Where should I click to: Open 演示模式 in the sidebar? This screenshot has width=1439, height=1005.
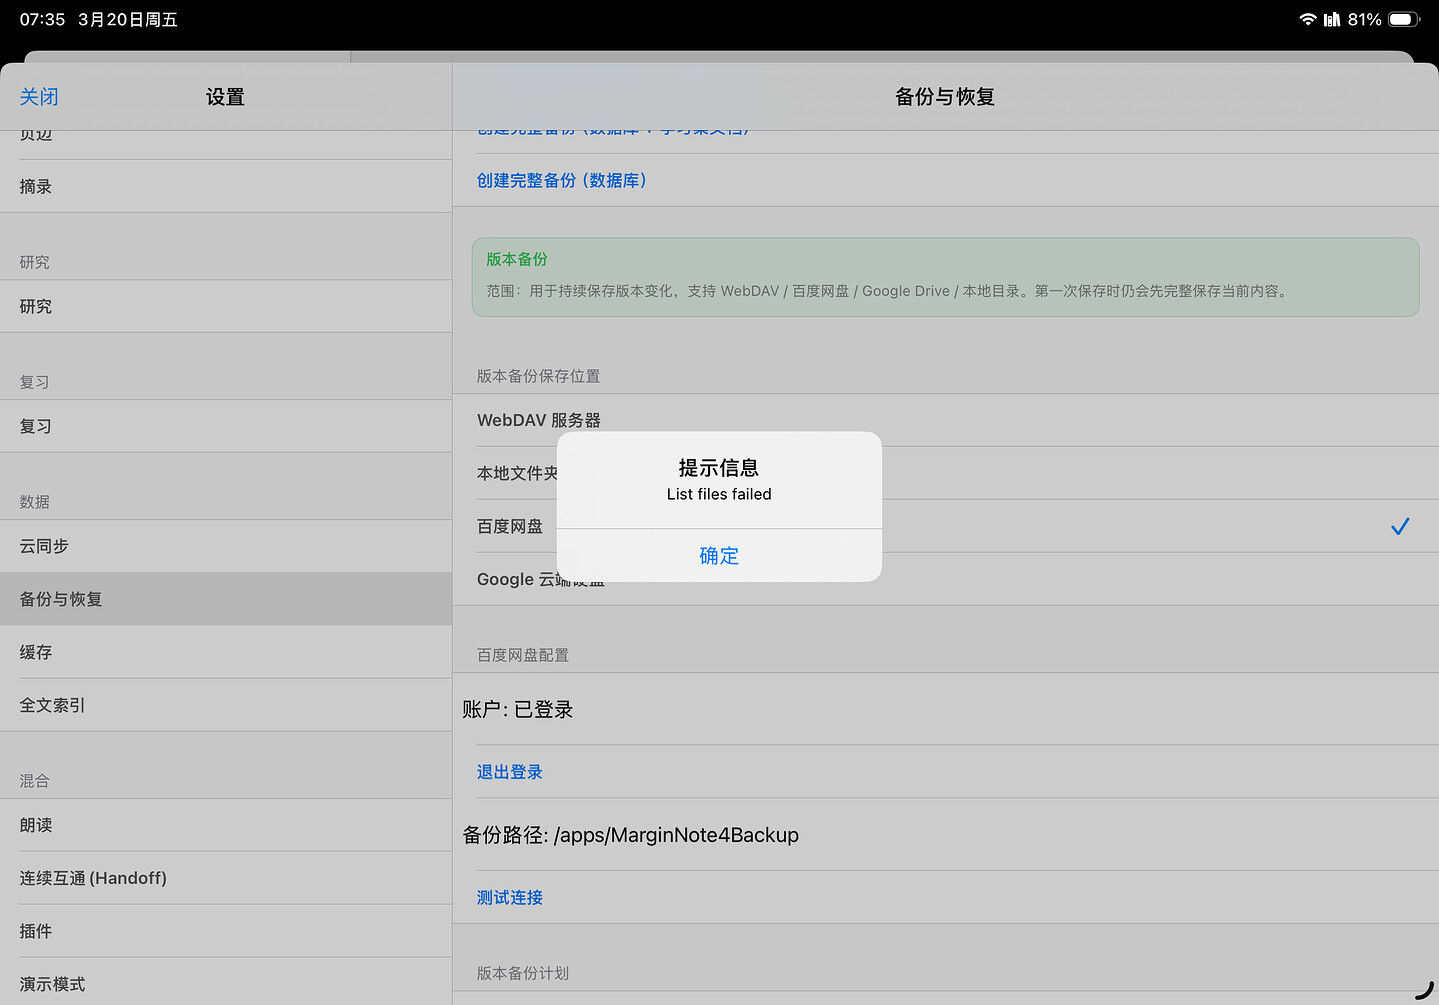click(52, 984)
